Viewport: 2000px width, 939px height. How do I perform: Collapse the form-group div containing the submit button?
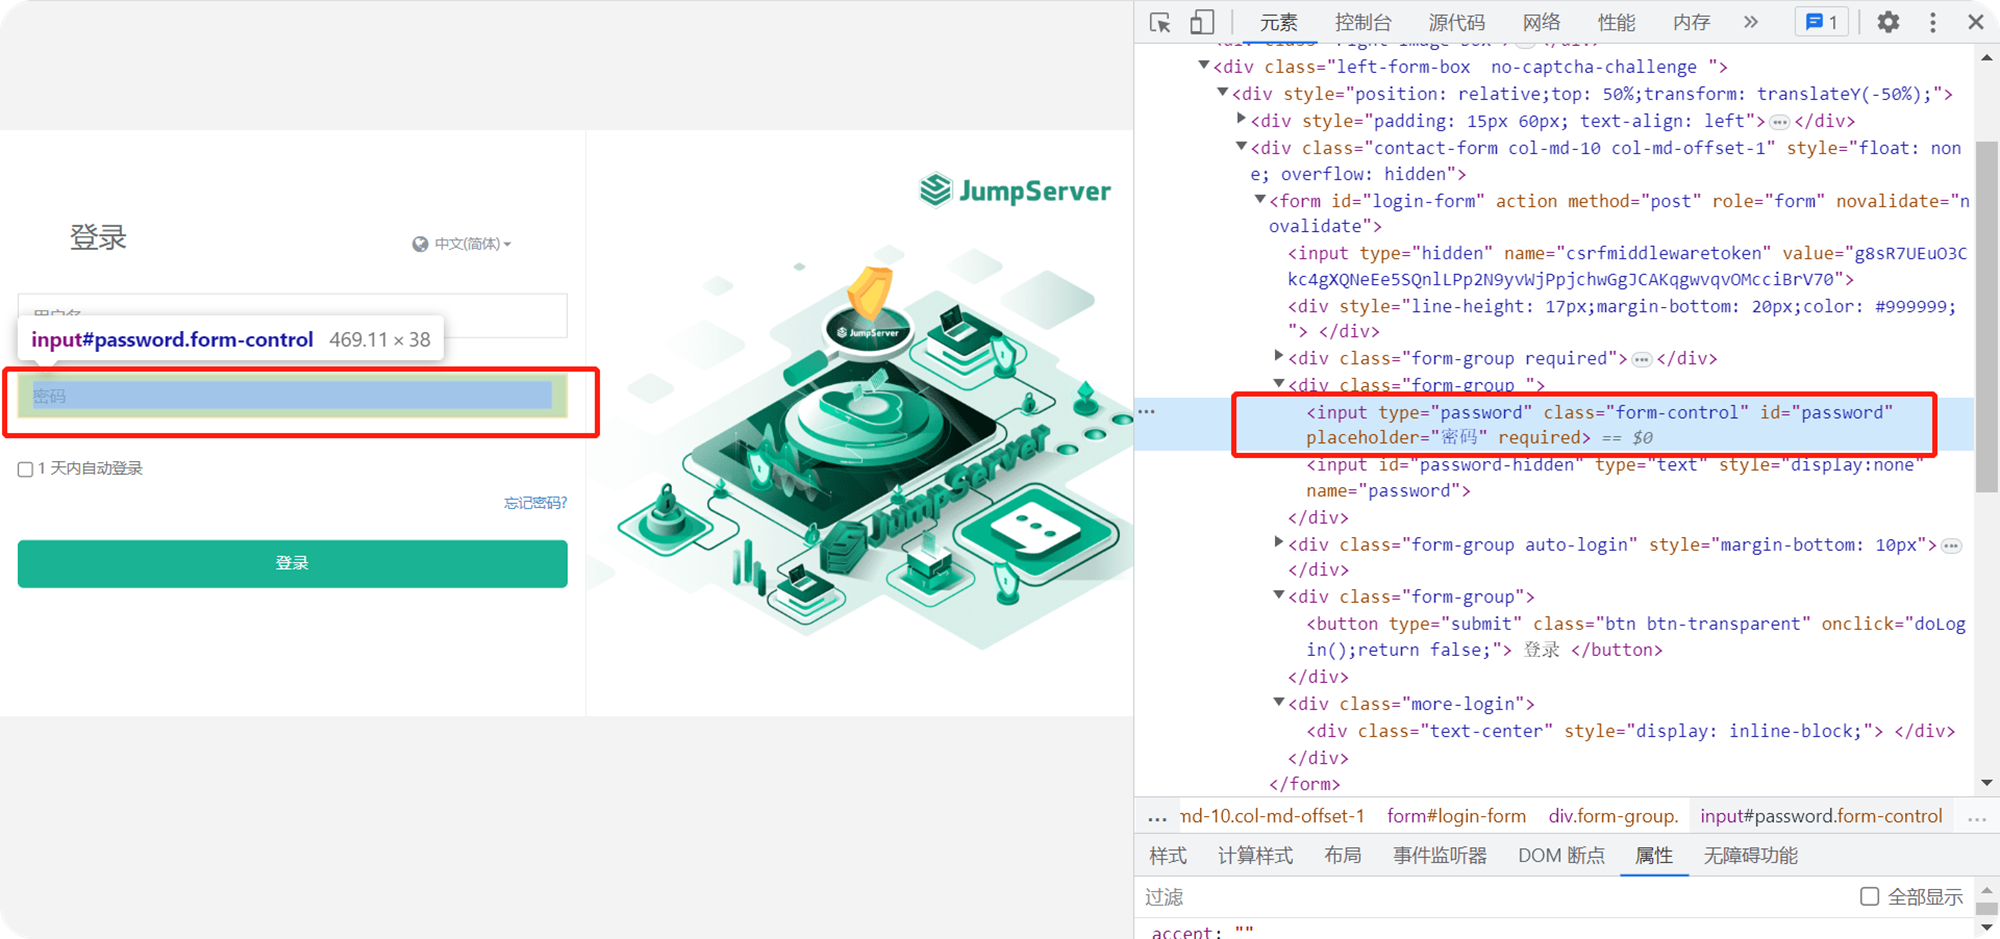(x=1279, y=595)
